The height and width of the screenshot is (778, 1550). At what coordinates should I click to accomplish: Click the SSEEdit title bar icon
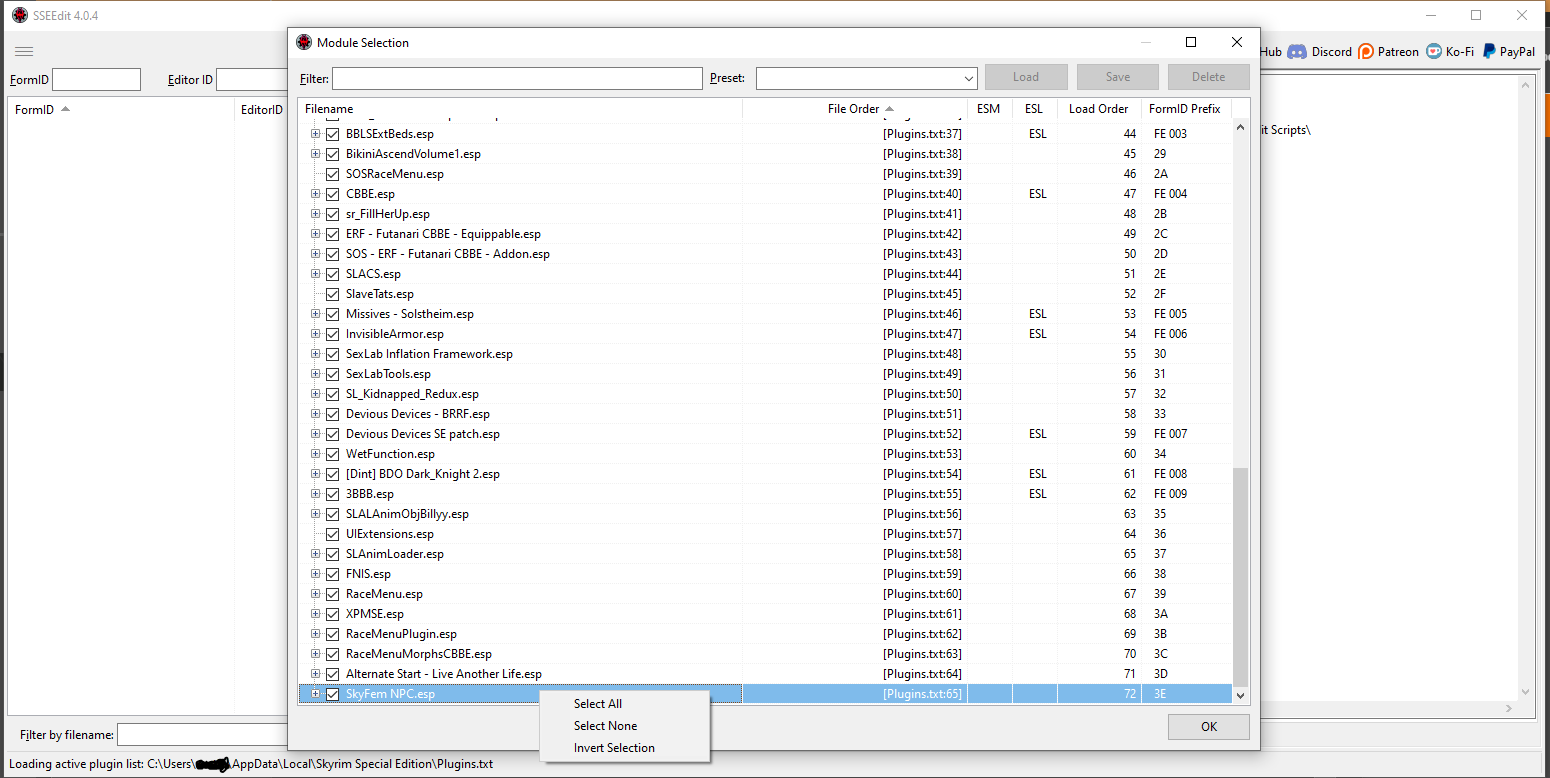[19, 16]
